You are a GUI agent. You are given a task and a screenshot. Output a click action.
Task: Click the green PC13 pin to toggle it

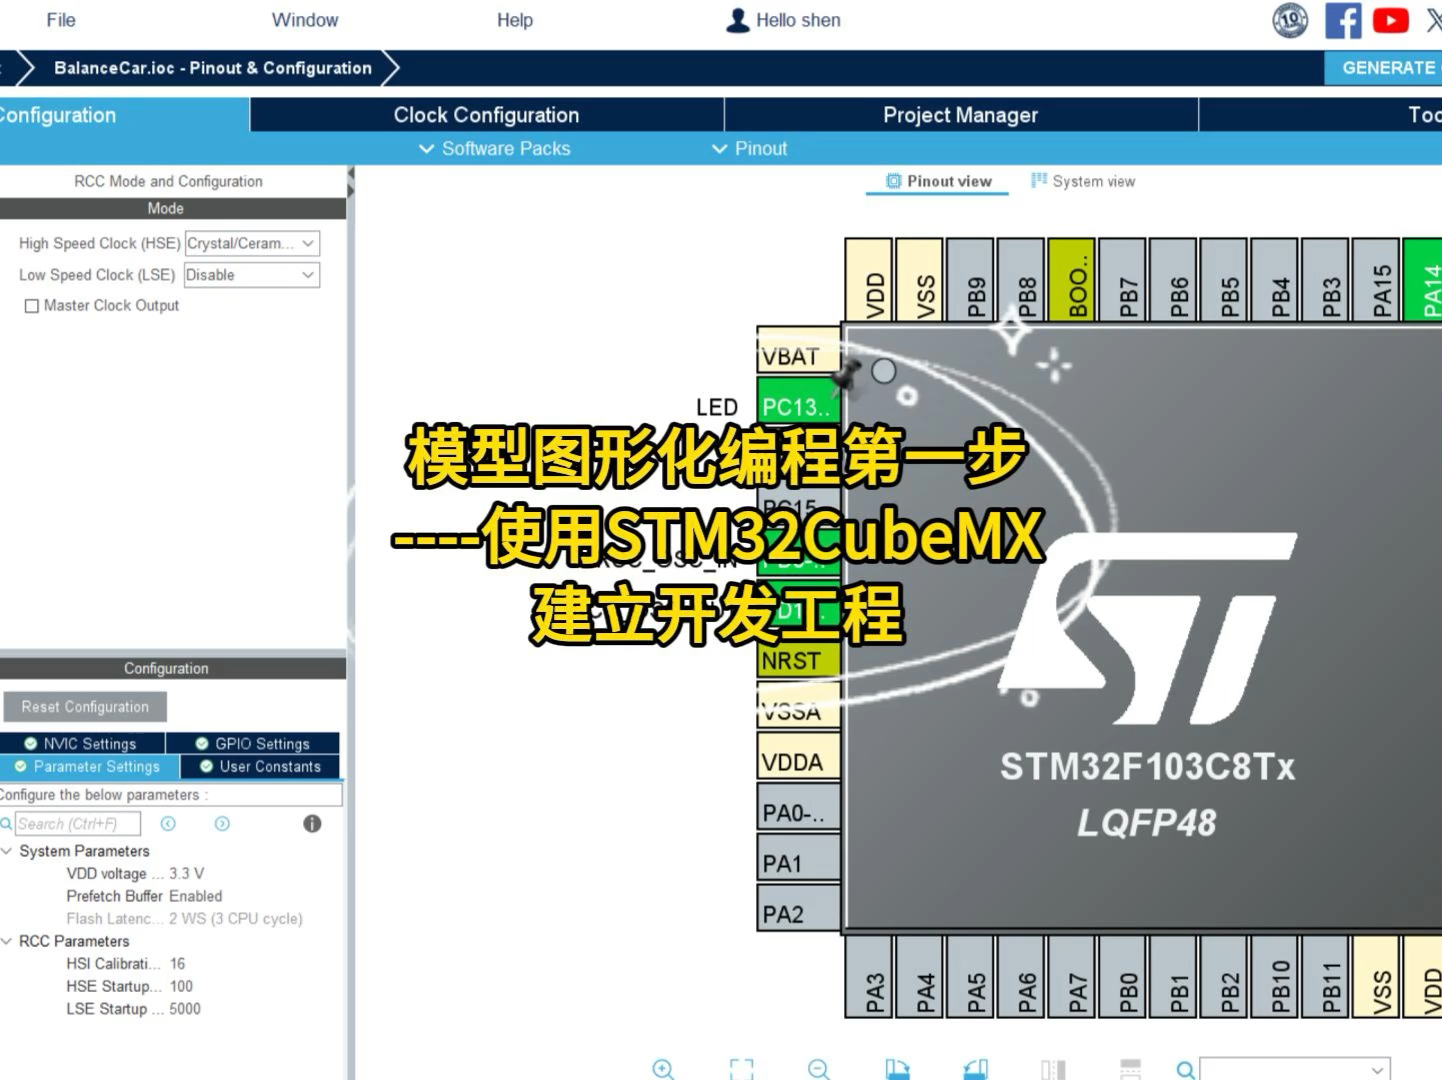pos(797,407)
